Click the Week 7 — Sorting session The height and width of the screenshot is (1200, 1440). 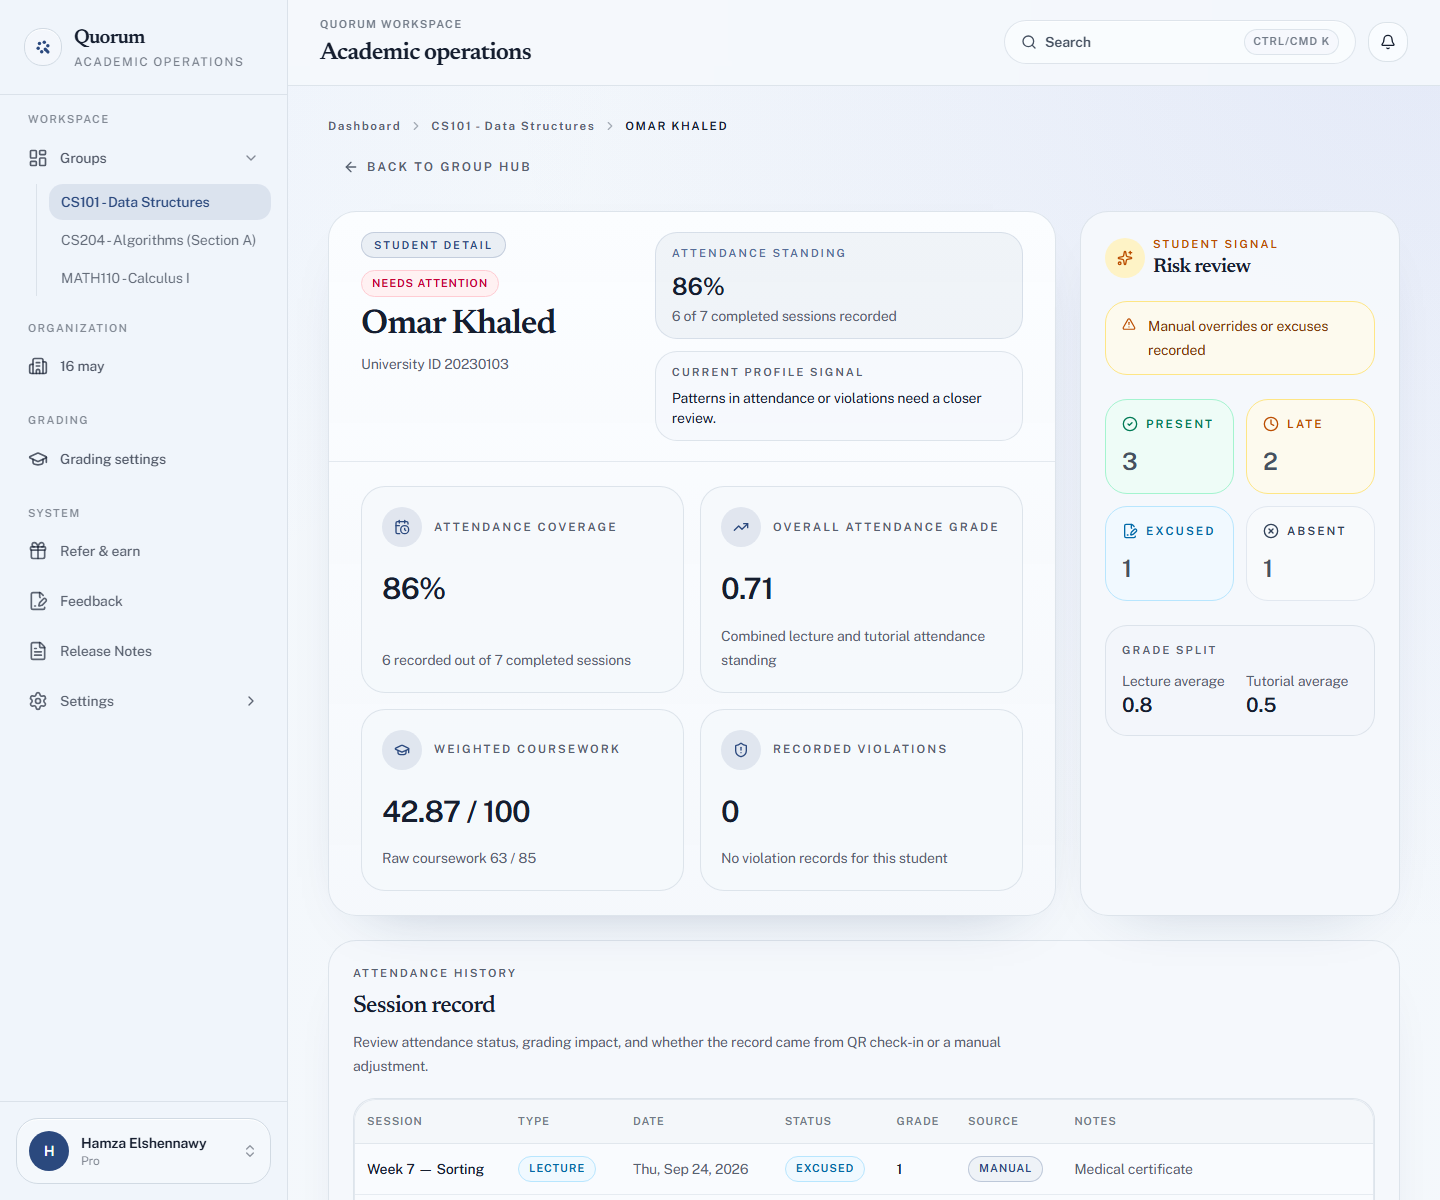coord(425,1169)
